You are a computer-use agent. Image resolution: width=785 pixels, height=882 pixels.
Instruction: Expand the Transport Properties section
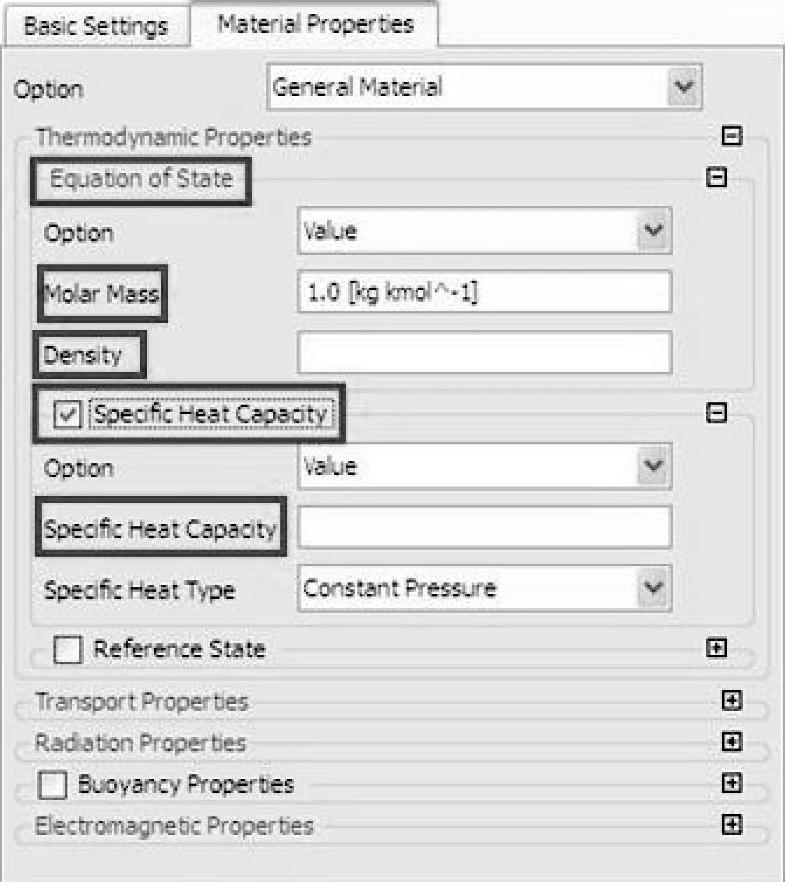point(731,702)
